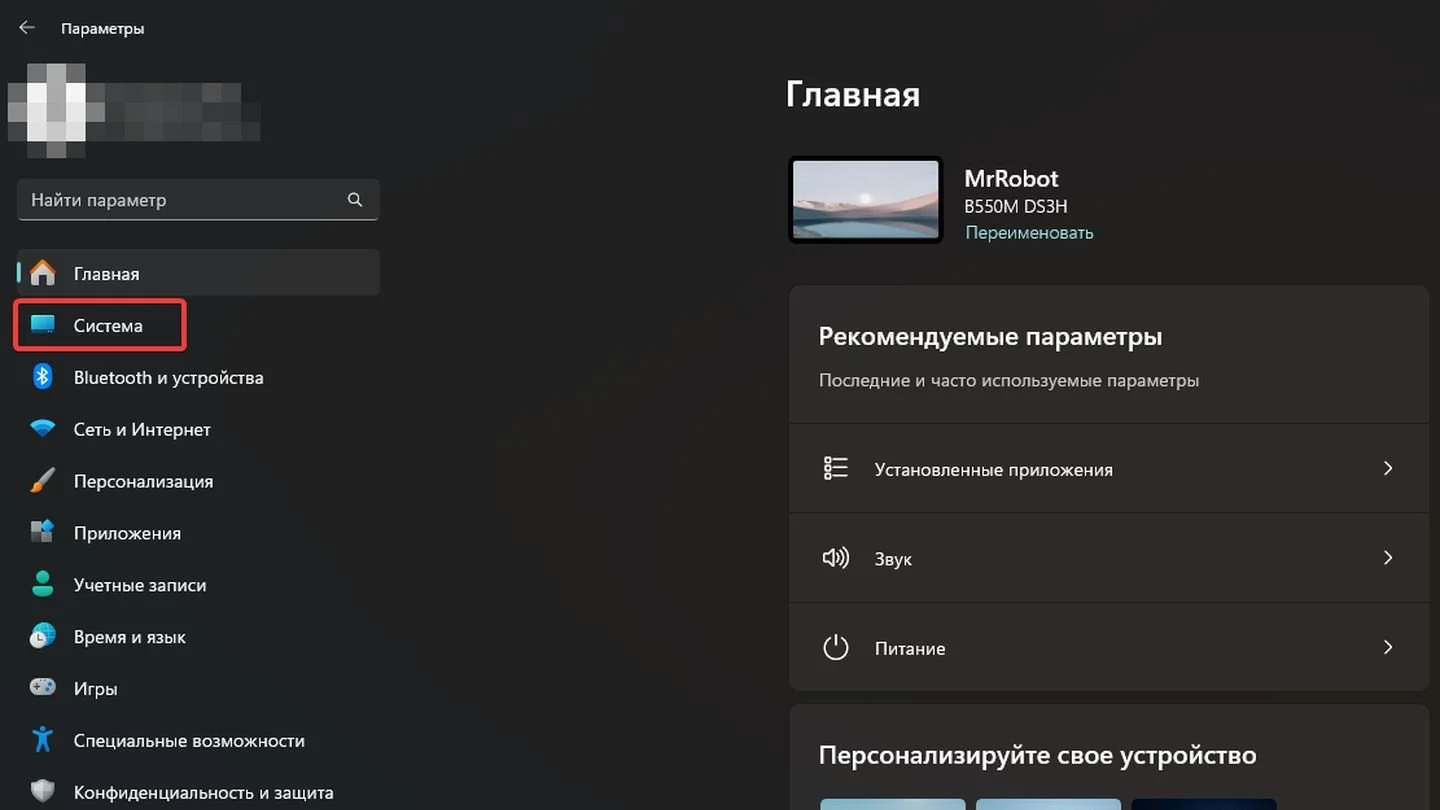This screenshot has height=810, width=1440.
Task: Click the magnifier search icon
Action: (x=355, y=200)
